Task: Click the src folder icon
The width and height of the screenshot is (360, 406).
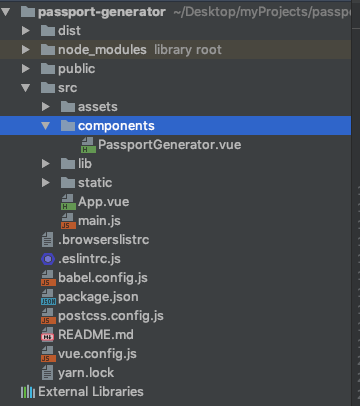Action: 48,88
